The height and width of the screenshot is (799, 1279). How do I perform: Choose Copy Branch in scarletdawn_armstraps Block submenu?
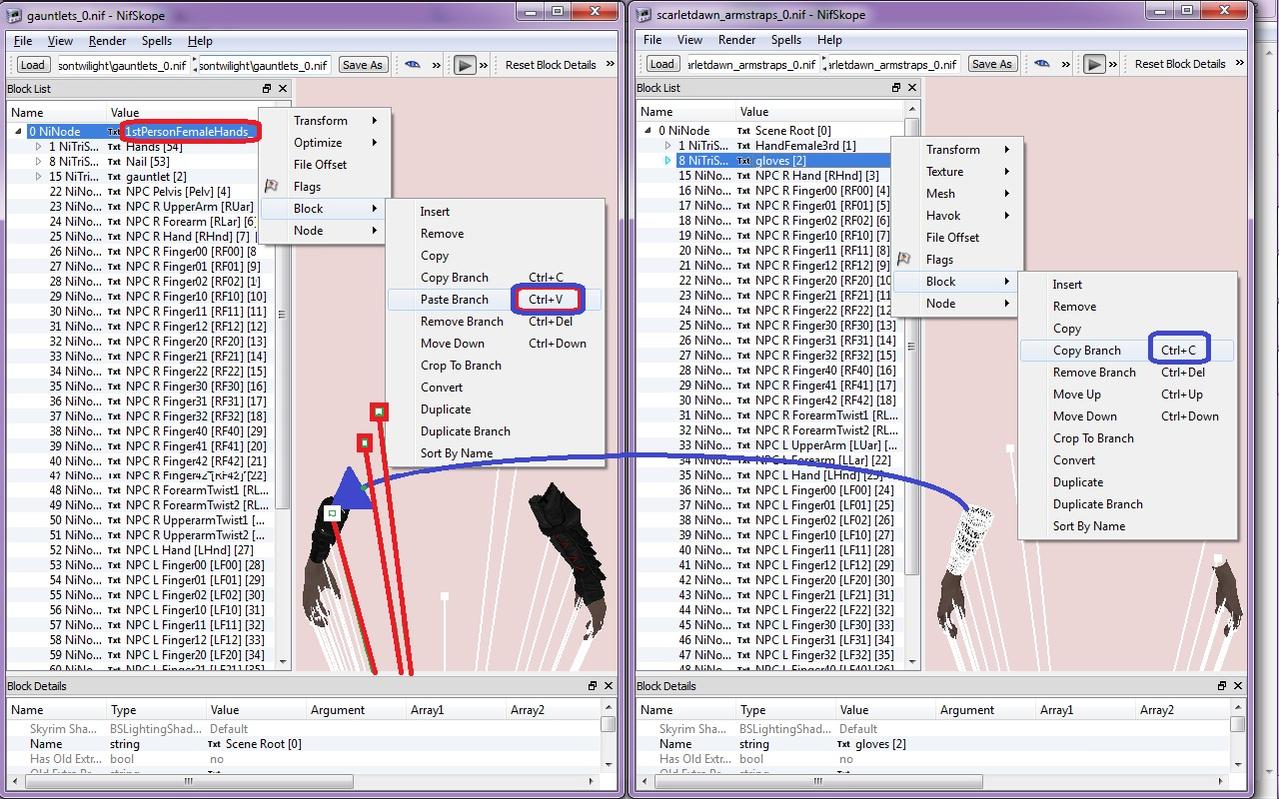point(1086,350)
